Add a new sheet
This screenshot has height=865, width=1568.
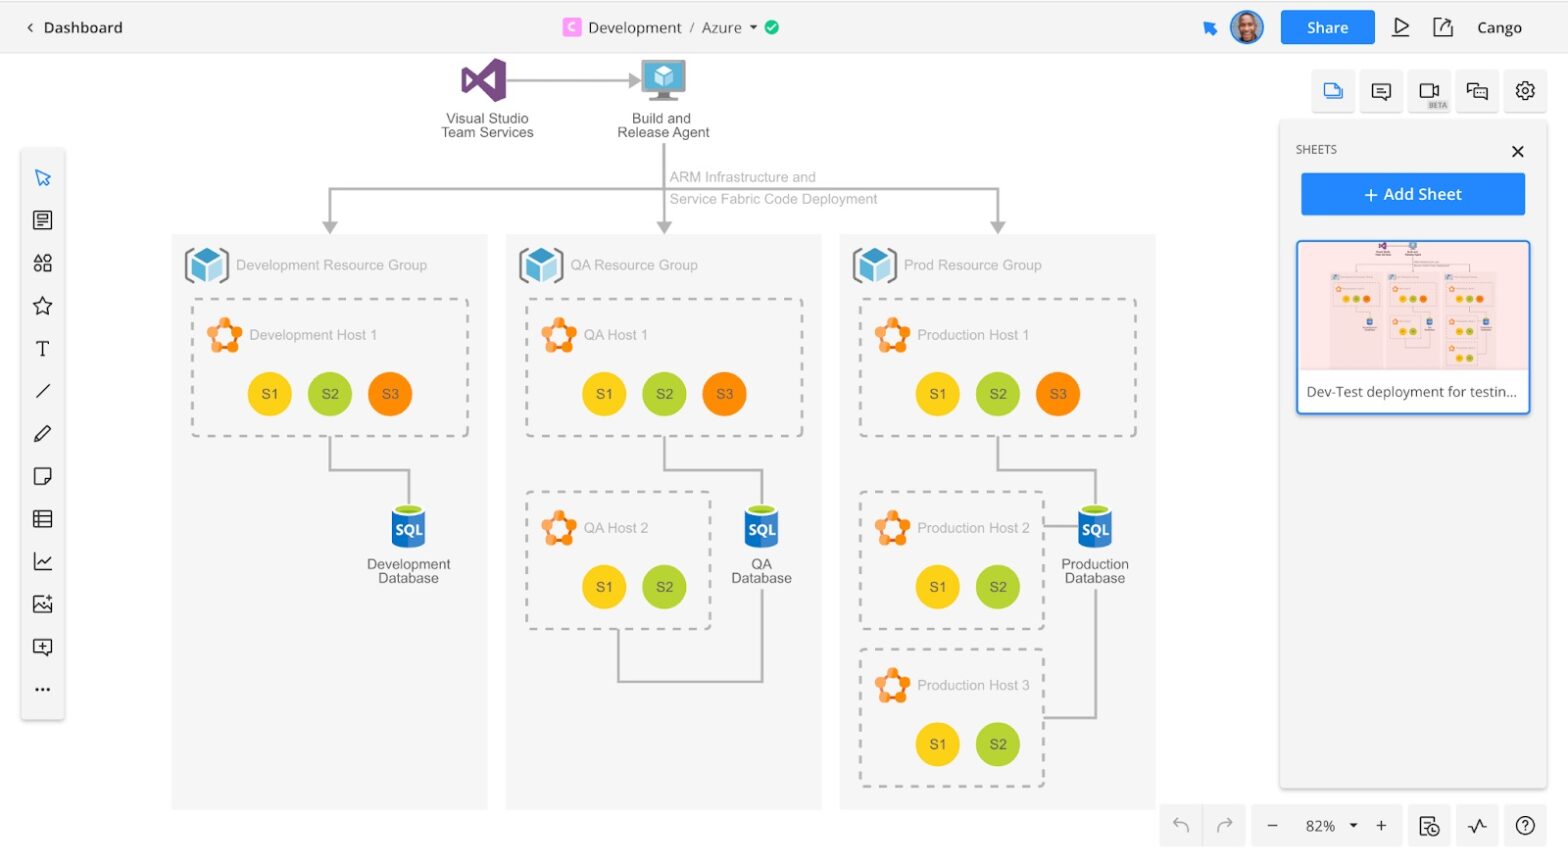[1412, 194]
